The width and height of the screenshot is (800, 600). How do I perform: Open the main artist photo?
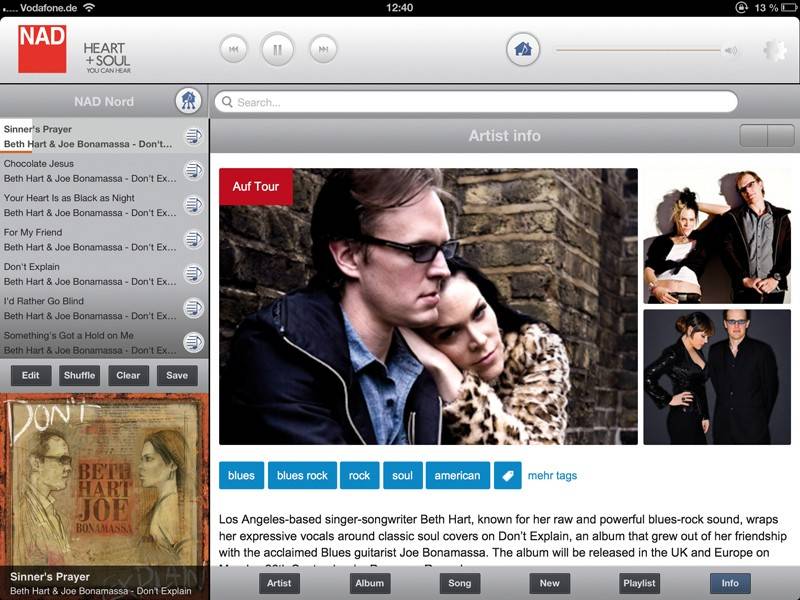click(x=428, y=306)
